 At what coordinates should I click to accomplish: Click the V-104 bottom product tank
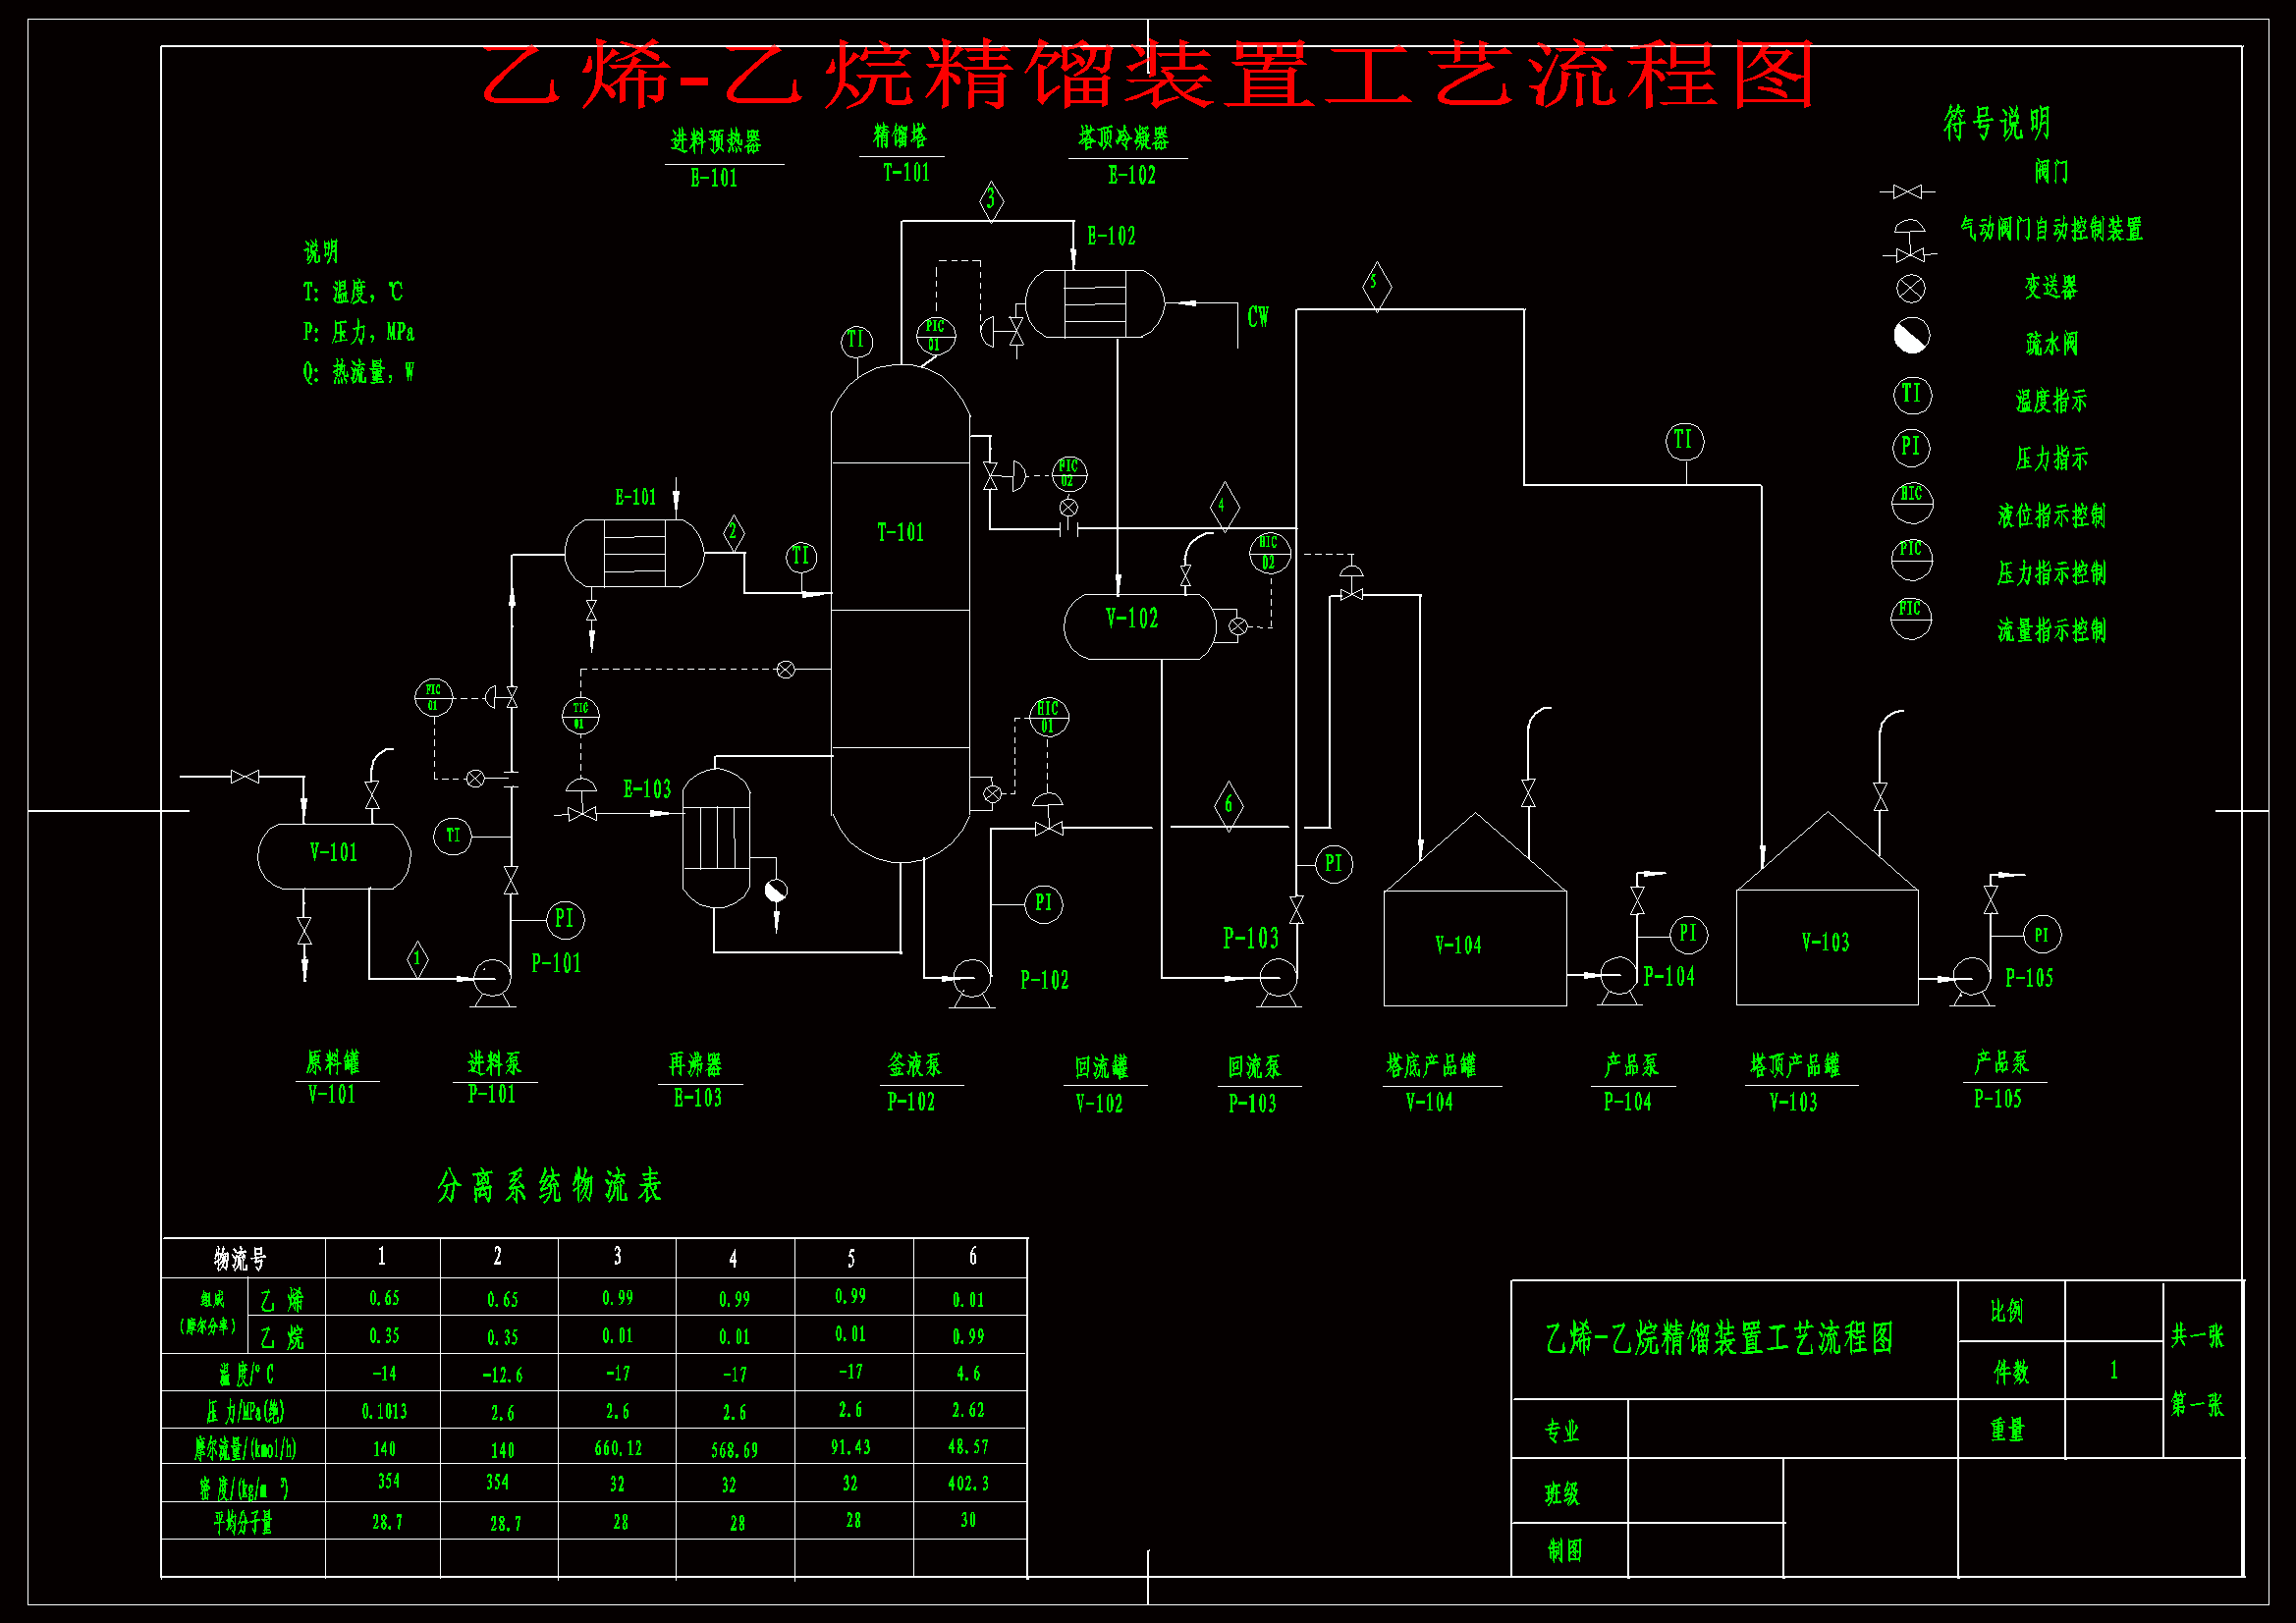(x=1474, y=944)
